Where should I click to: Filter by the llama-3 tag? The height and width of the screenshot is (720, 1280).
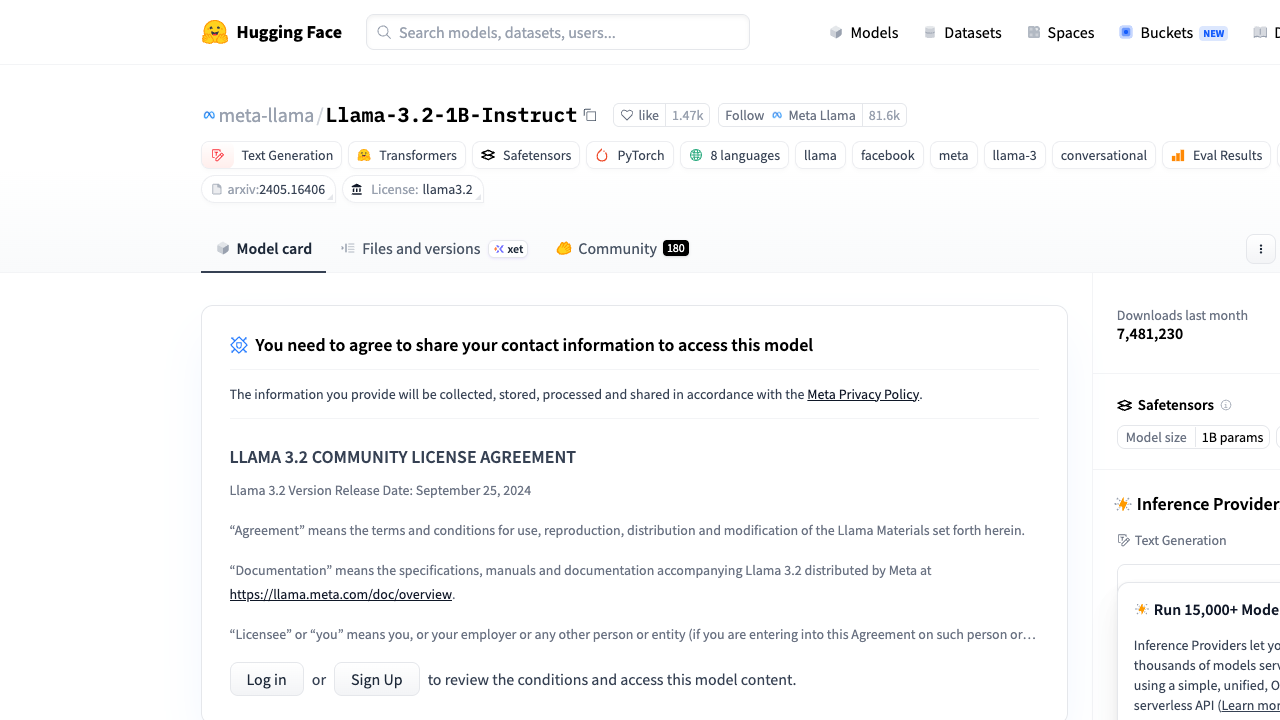[1015, 155]
